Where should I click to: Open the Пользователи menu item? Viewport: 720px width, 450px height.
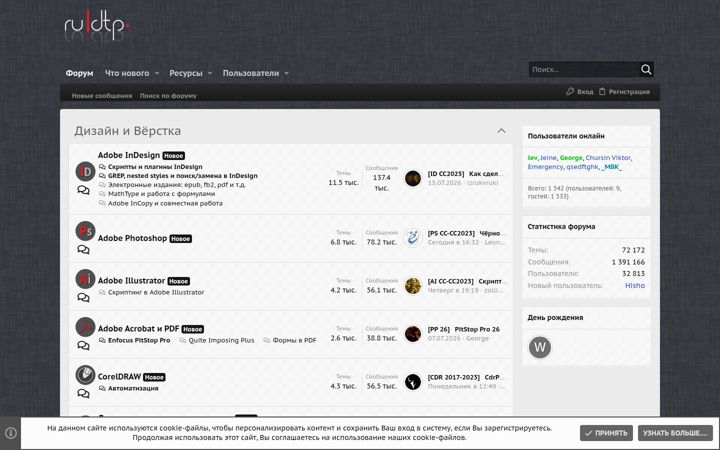(251, 73)
